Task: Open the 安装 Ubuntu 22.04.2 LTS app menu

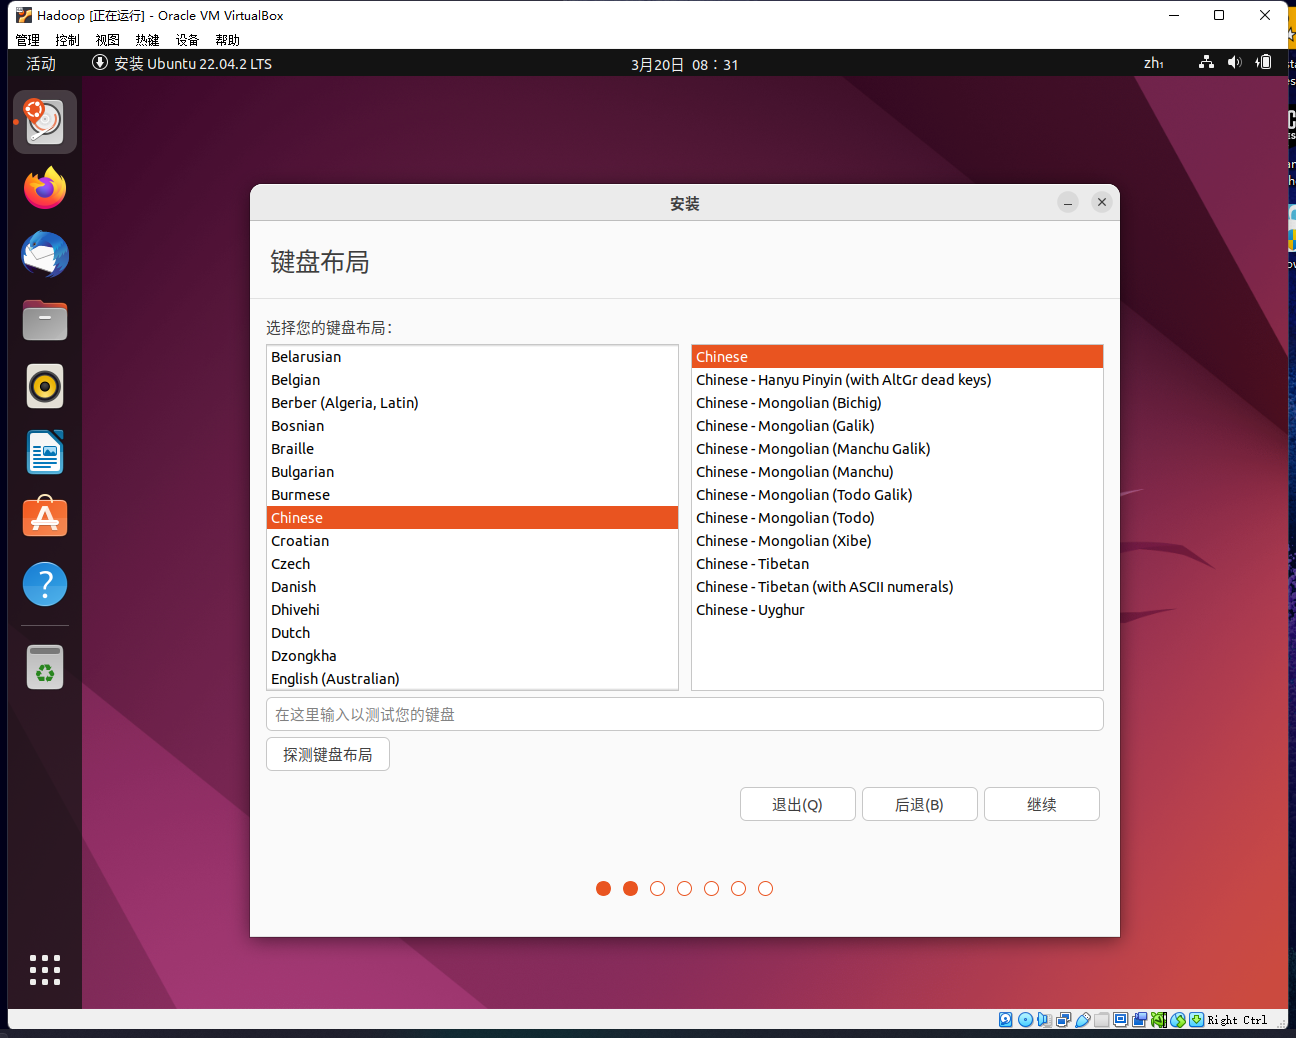Action: click(x=182, y=63)
